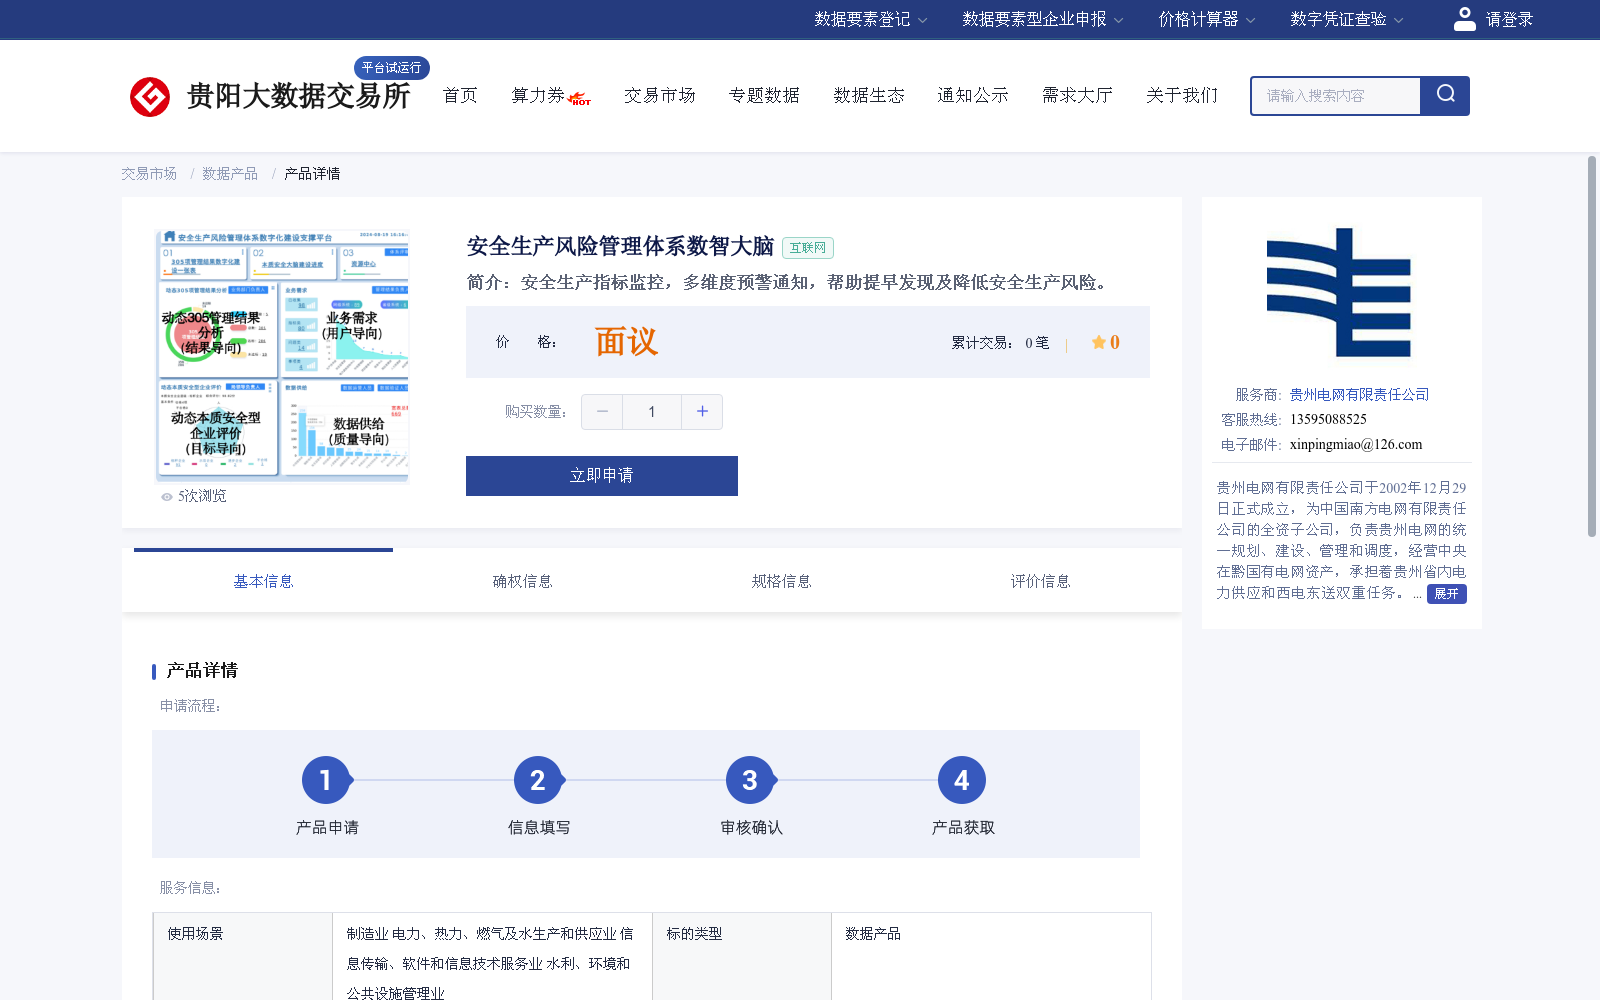Click the search content input field
1600x1000 pixels.
(1336, 96)
